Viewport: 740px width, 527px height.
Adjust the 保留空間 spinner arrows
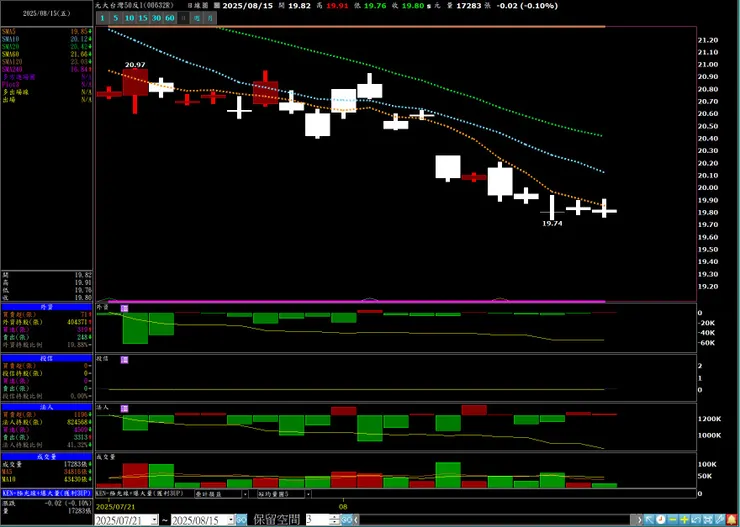[334, 520]
